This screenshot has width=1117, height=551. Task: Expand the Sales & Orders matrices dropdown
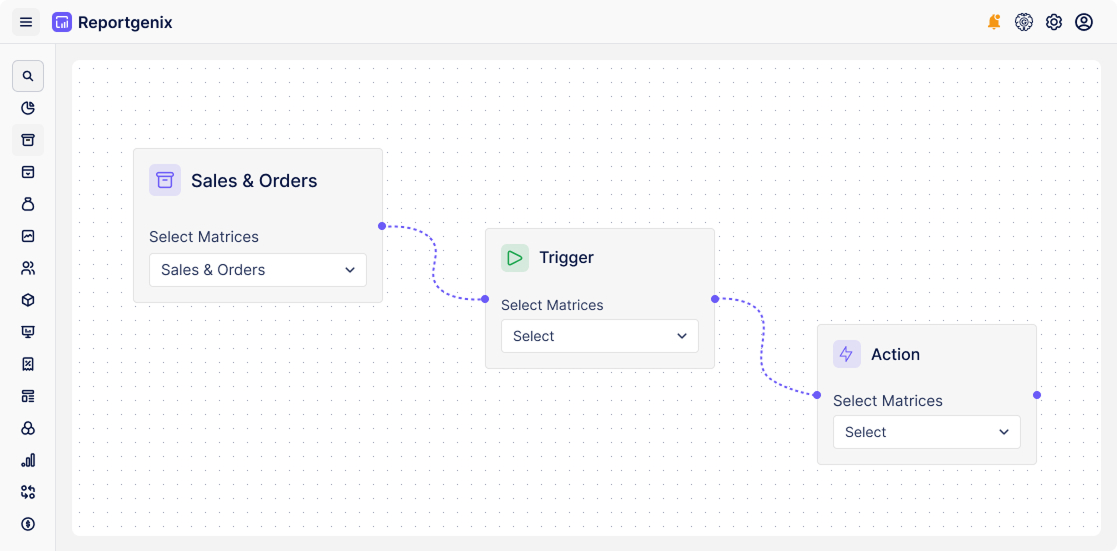click(258, 270)
